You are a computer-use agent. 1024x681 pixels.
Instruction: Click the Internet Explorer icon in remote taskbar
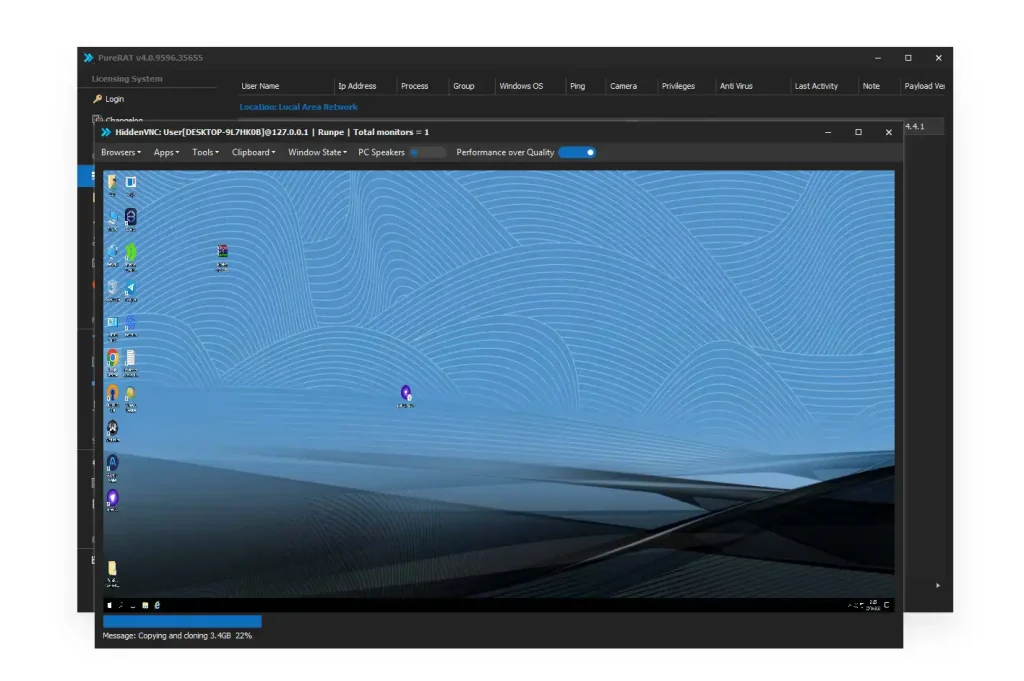pyautogui.click(x=157, y=605)
